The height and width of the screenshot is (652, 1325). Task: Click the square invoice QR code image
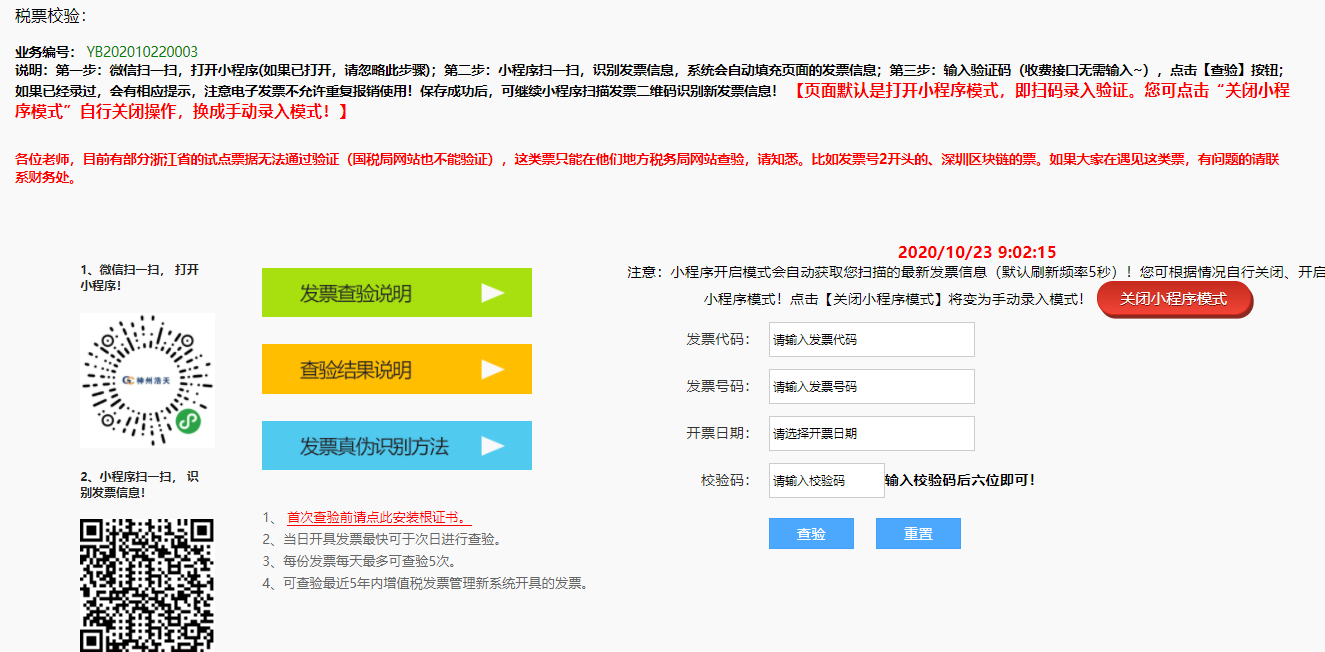click(147, 585)
